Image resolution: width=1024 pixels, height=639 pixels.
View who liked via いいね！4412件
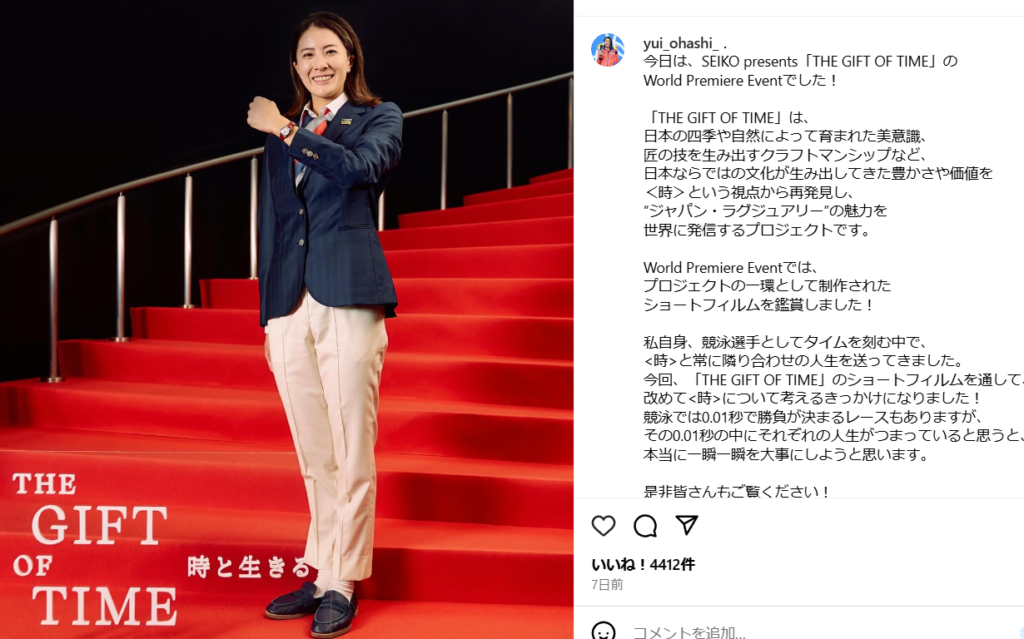(x=643, y=564)
